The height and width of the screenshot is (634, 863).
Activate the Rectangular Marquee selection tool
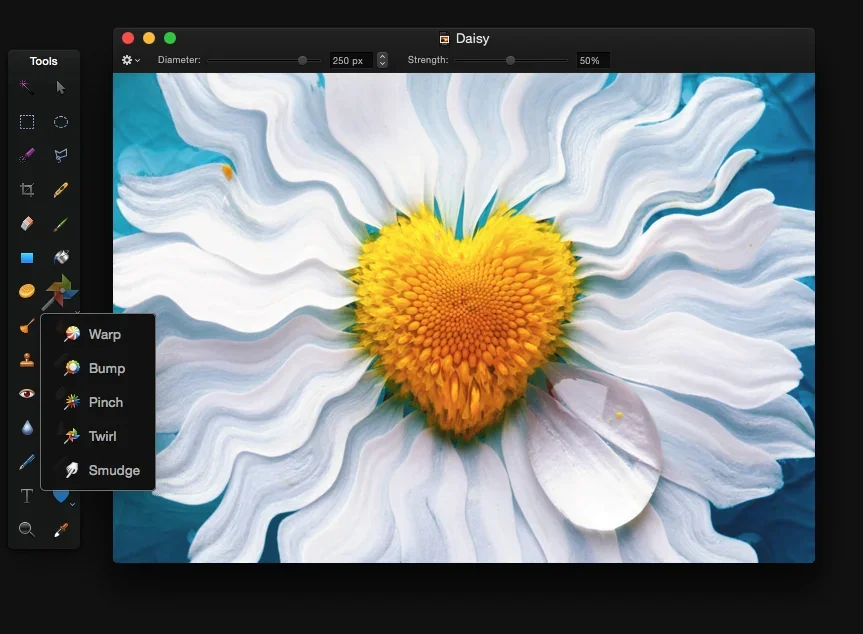pos(27,122)
